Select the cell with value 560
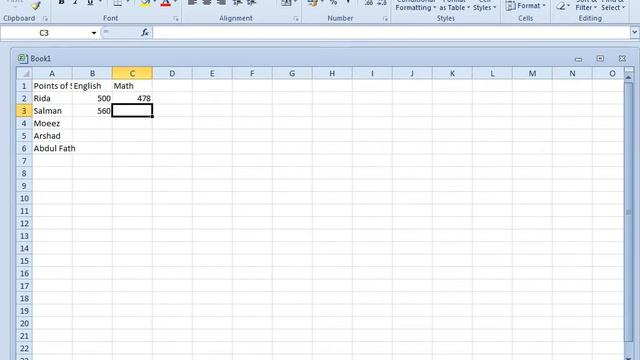The width and height of the screenshot is (640, 360). [x=92, y=111]
